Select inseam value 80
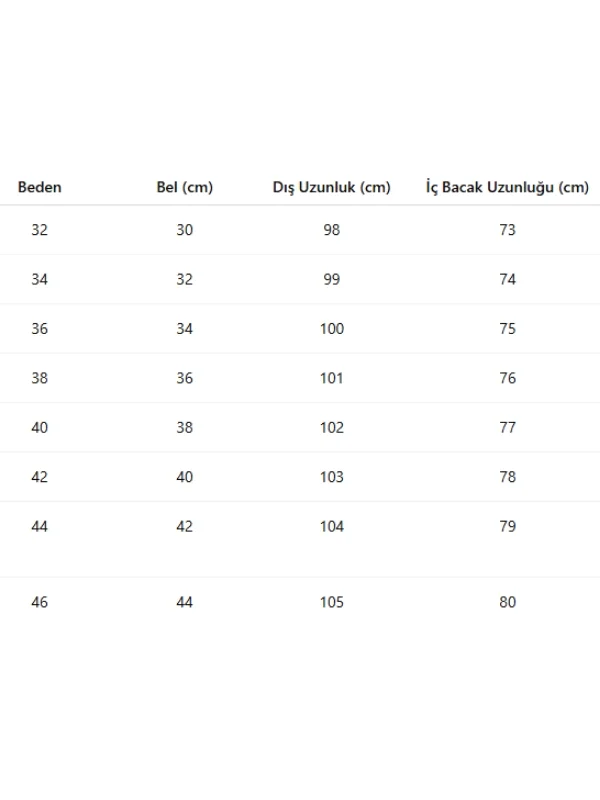Image resolution: width=600 pixels, height=800 pixels. 507,602
